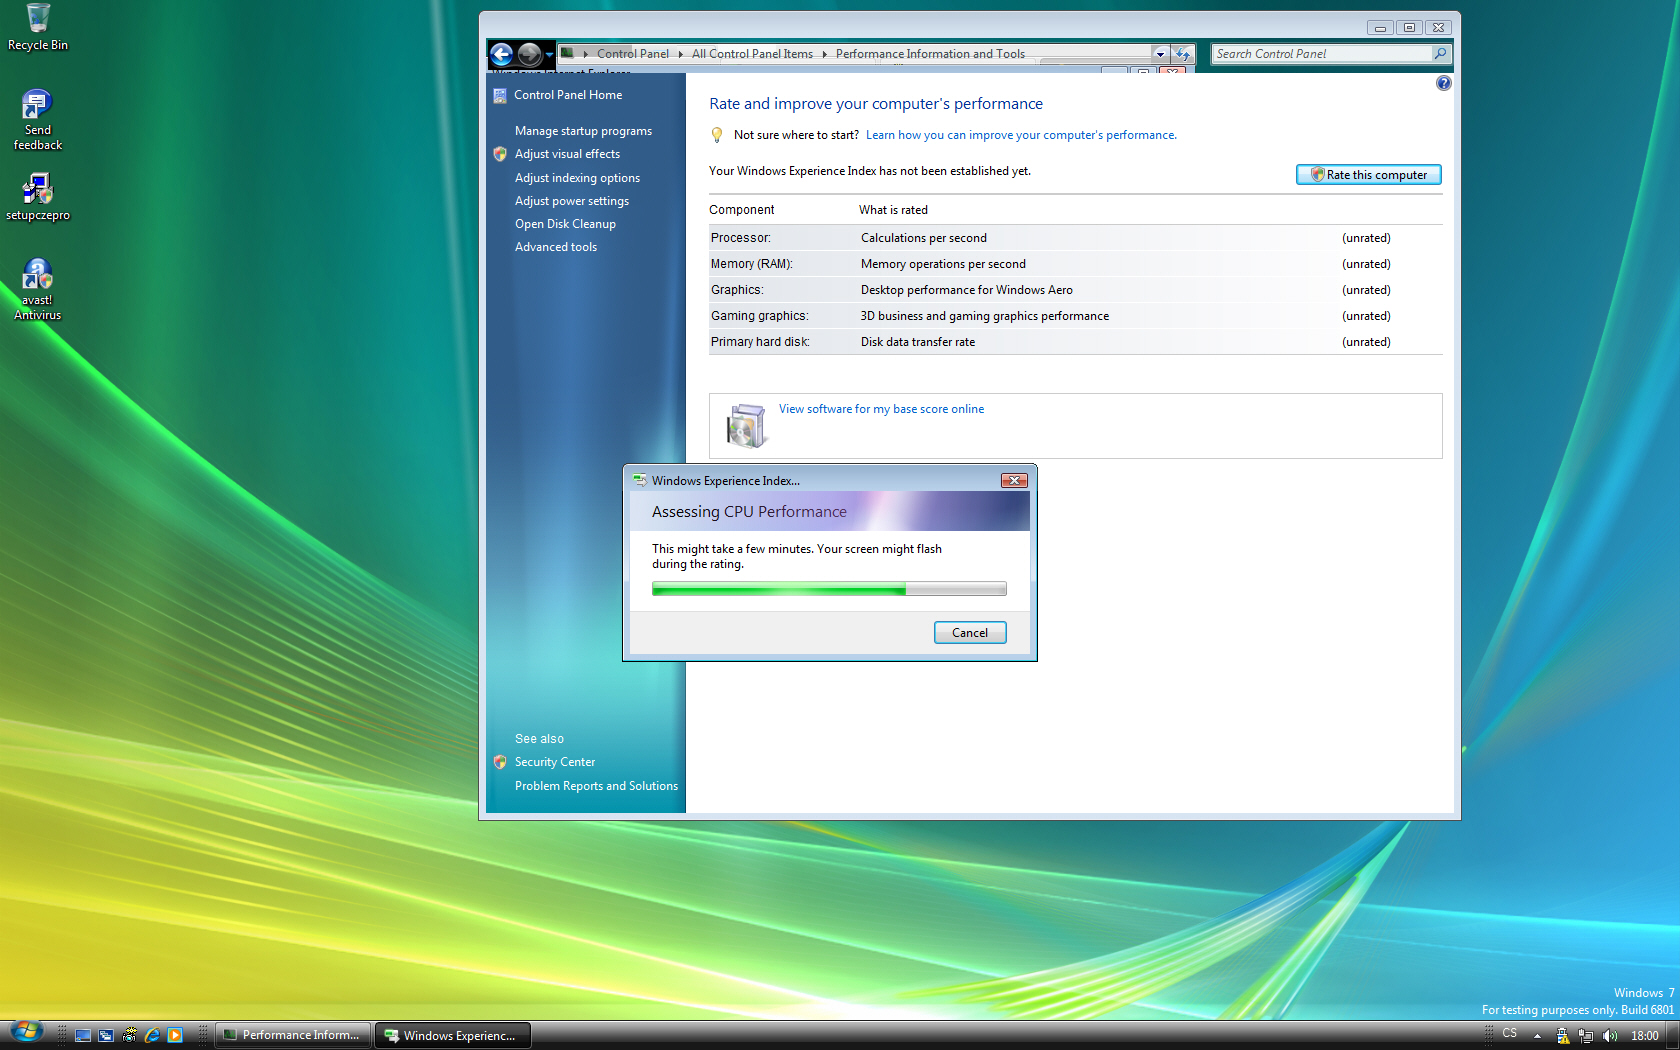Open Adjust visual effects
The image size is (1680, 1050).
[x=567, y=154]
